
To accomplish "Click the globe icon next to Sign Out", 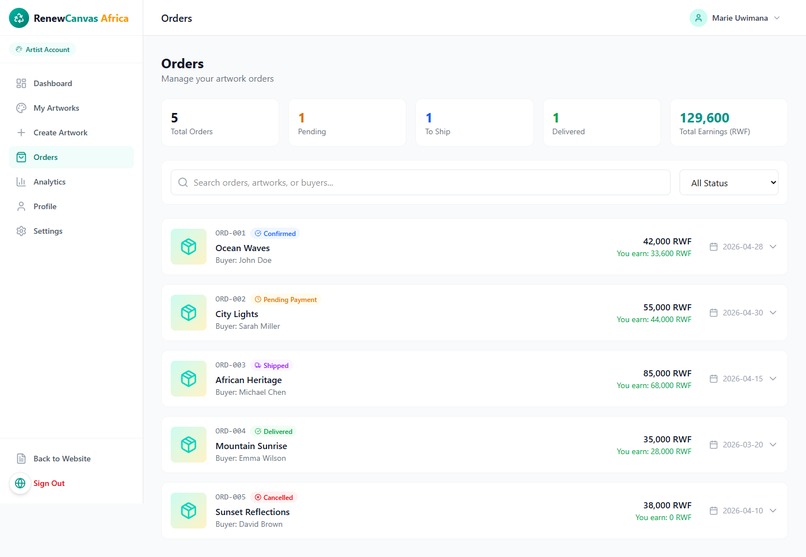I will point(20,483).
